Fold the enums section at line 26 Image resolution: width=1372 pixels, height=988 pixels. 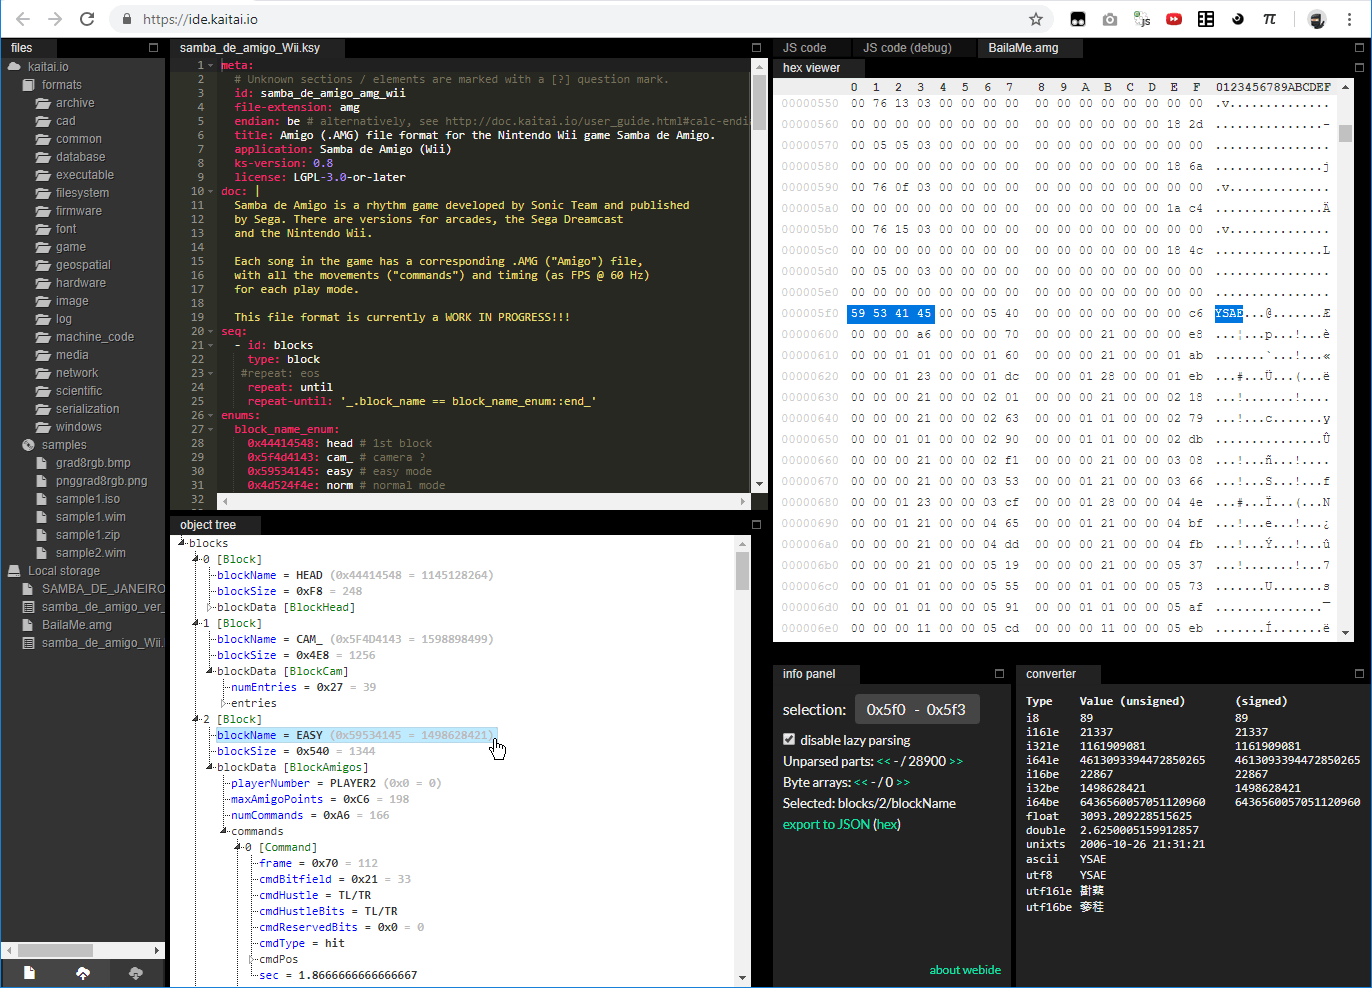tap(211, 415)
